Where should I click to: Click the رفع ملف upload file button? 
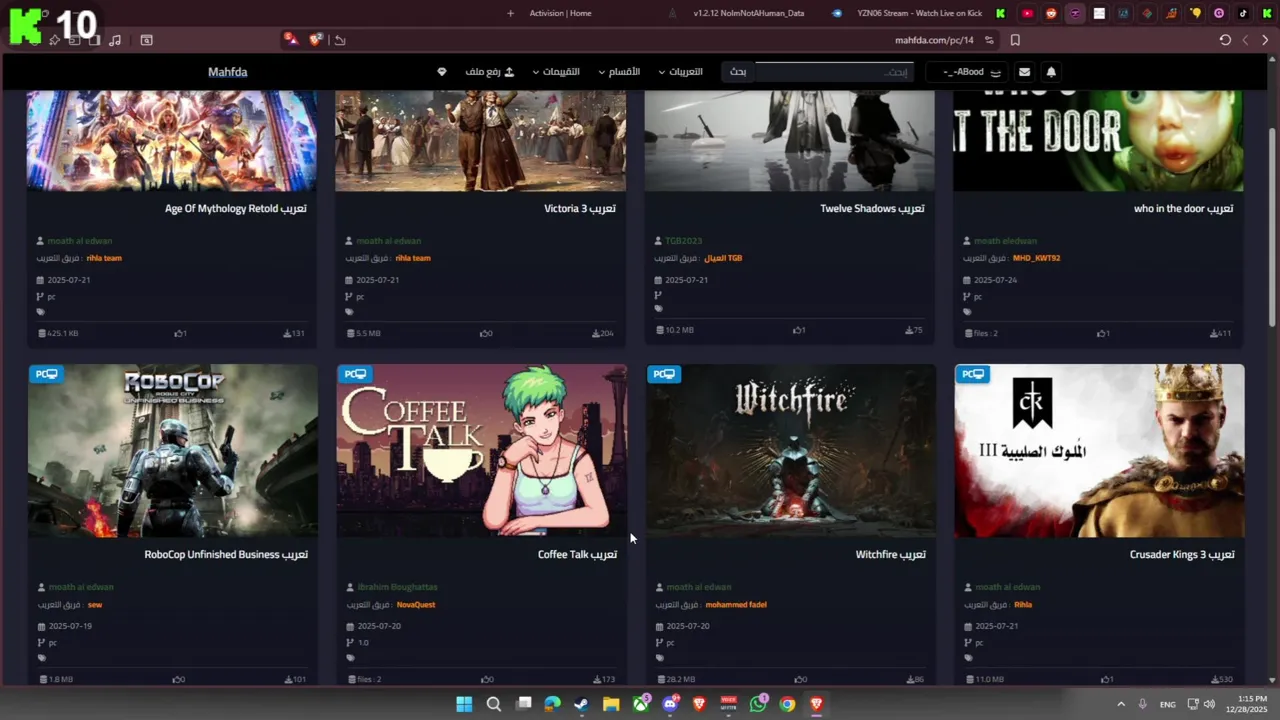pos(489,72)
